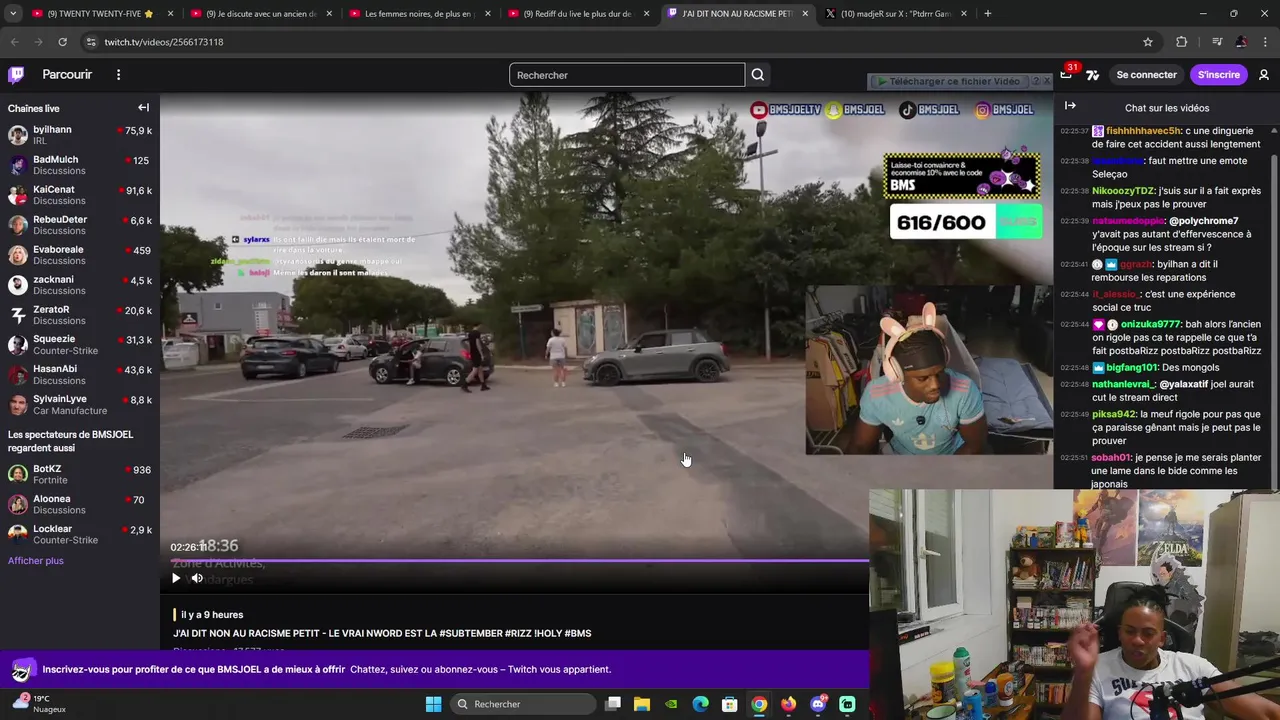The height and width of the screenshot is (720, 1280).
Task: Collapse the Chaînes live sidebar
Action: [x=143, y=108]
